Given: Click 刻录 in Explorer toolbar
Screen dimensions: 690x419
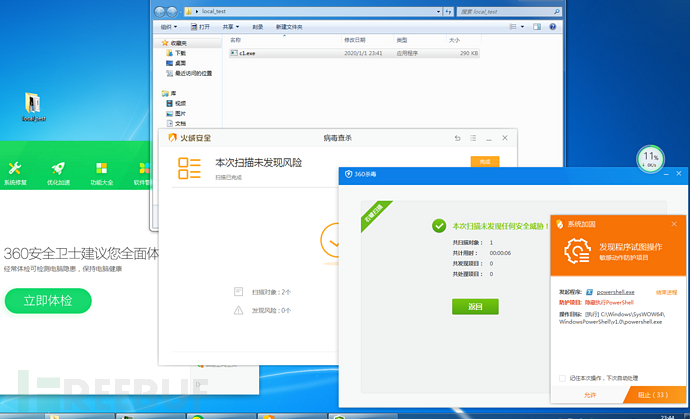Looking at the screenshot, I should pyautogui.click(x=257, y=27).
